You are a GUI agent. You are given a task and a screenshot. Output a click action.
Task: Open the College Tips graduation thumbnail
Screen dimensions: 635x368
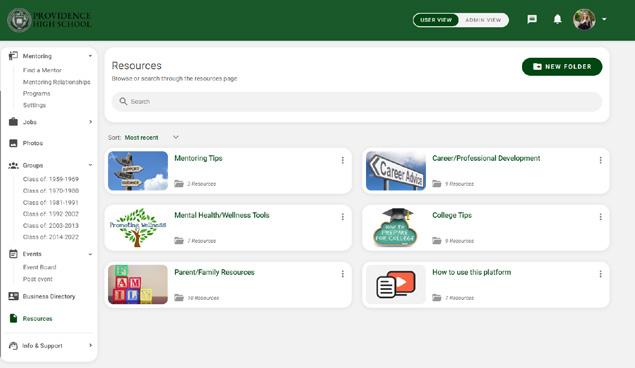(x=396, y=228)
